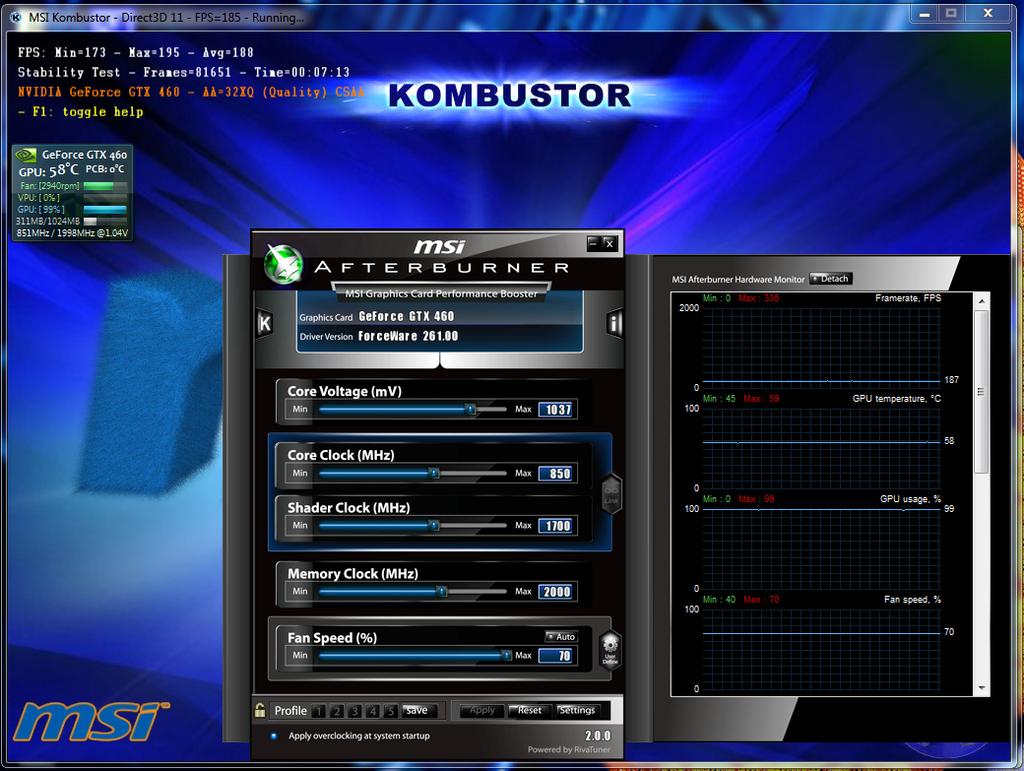Launch Kombustor via the K side button
Image resolution: width=1024 pixels, height=771 pixels.
click(264, 323)
